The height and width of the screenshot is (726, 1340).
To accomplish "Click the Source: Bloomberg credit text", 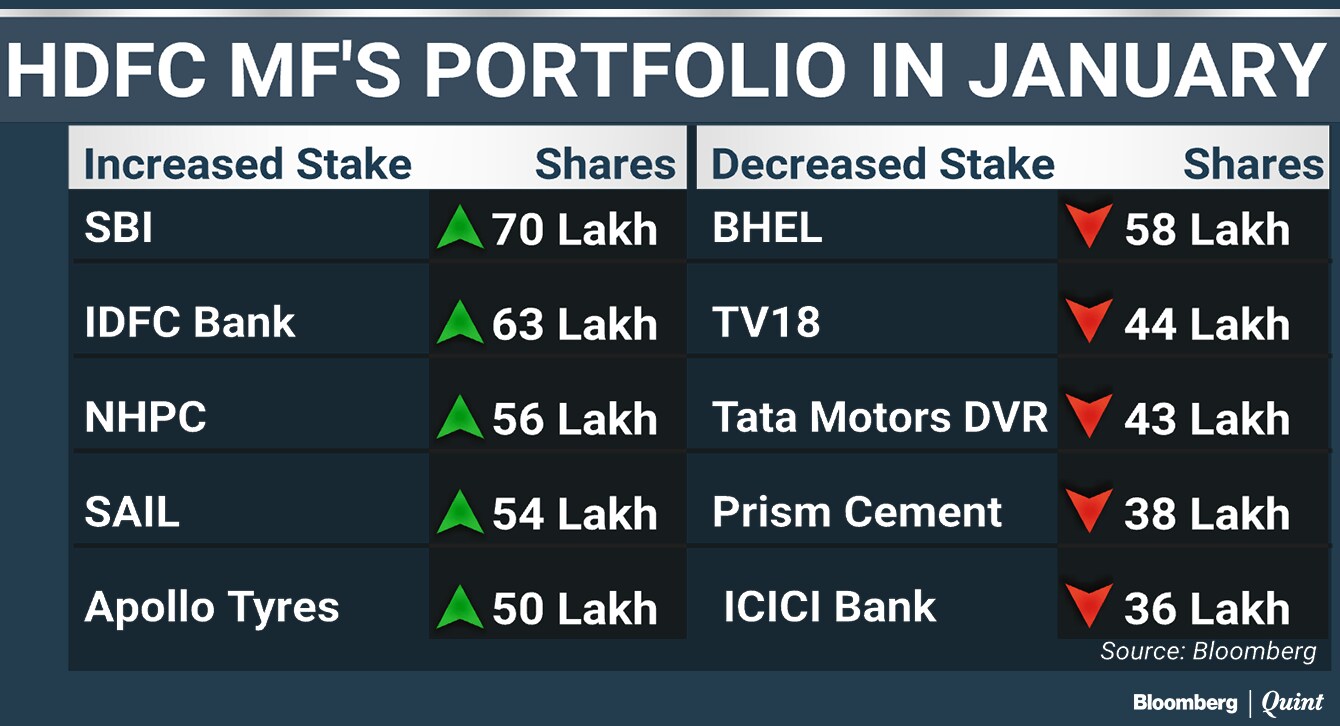I will click(x=1208, y=652).
